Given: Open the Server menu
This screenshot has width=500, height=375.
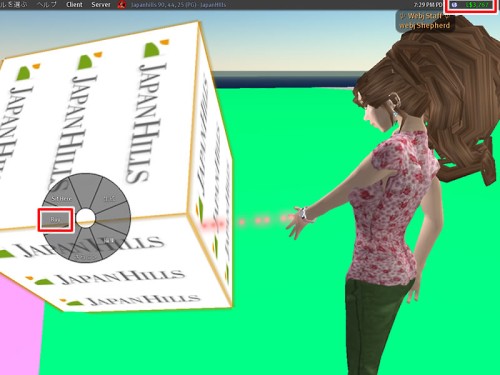Looking at the screenshot, I should [x=101, y=5].
